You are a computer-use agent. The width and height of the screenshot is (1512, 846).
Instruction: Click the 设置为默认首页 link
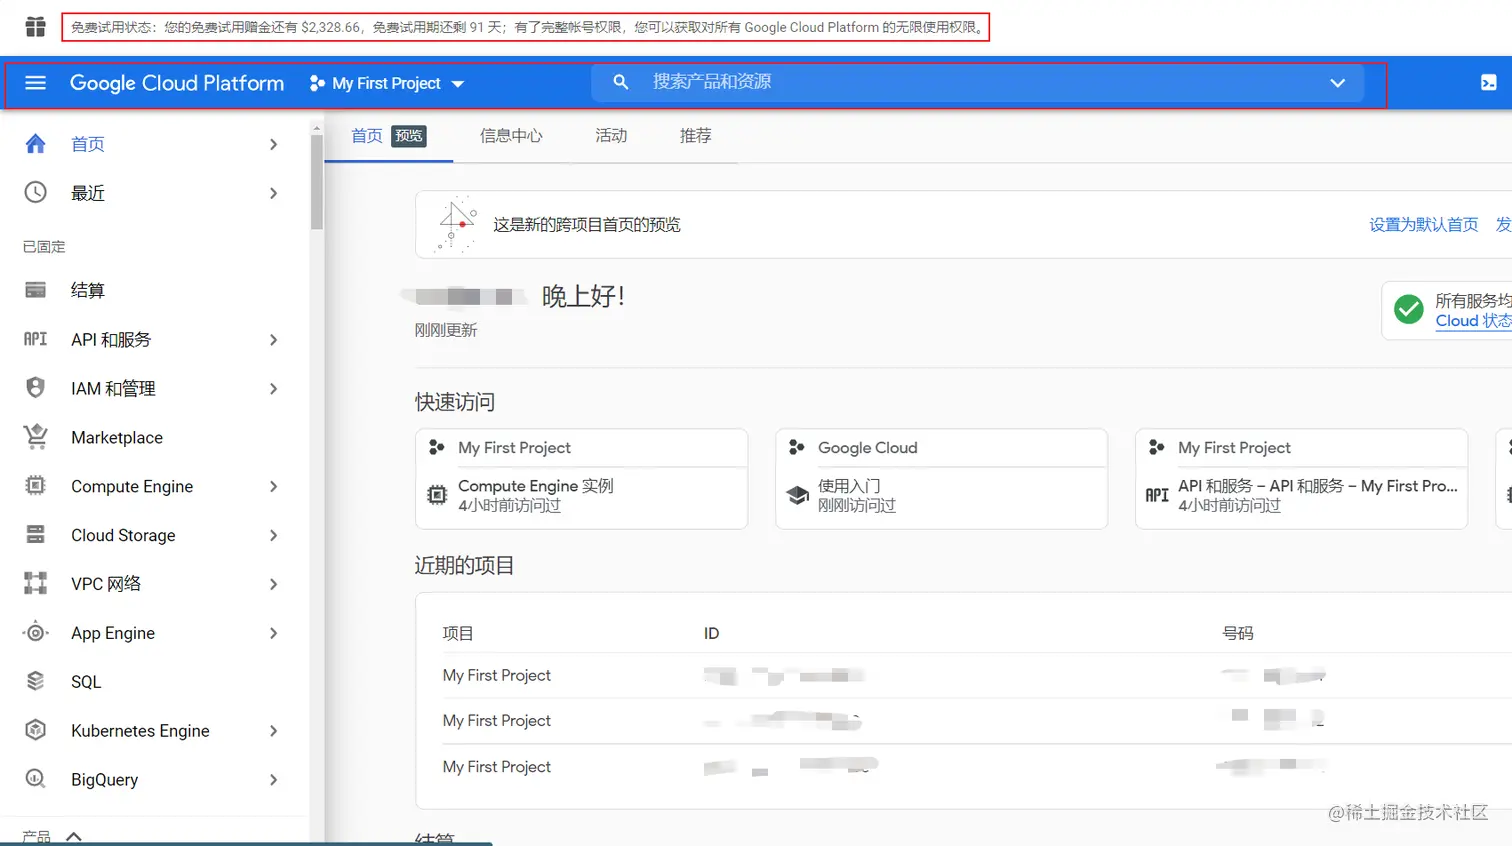click(1423, 225)
